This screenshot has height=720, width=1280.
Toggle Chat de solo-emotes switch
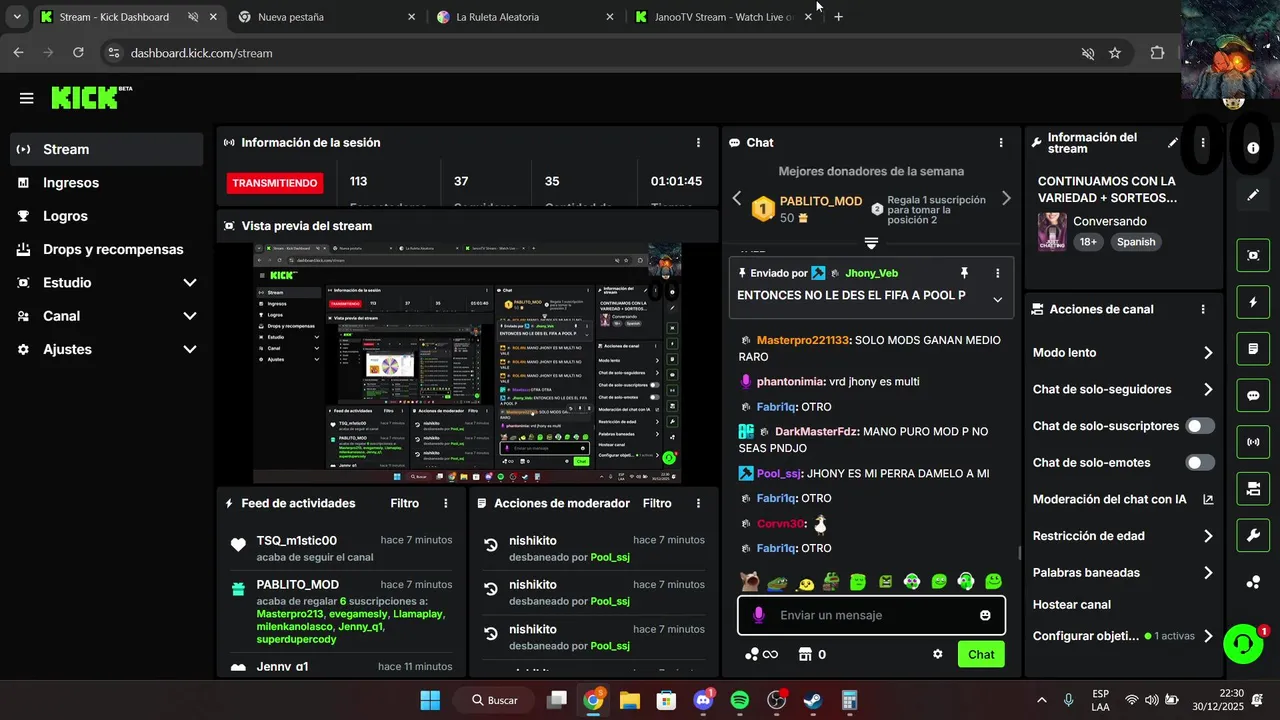(x=1200, y=463)
